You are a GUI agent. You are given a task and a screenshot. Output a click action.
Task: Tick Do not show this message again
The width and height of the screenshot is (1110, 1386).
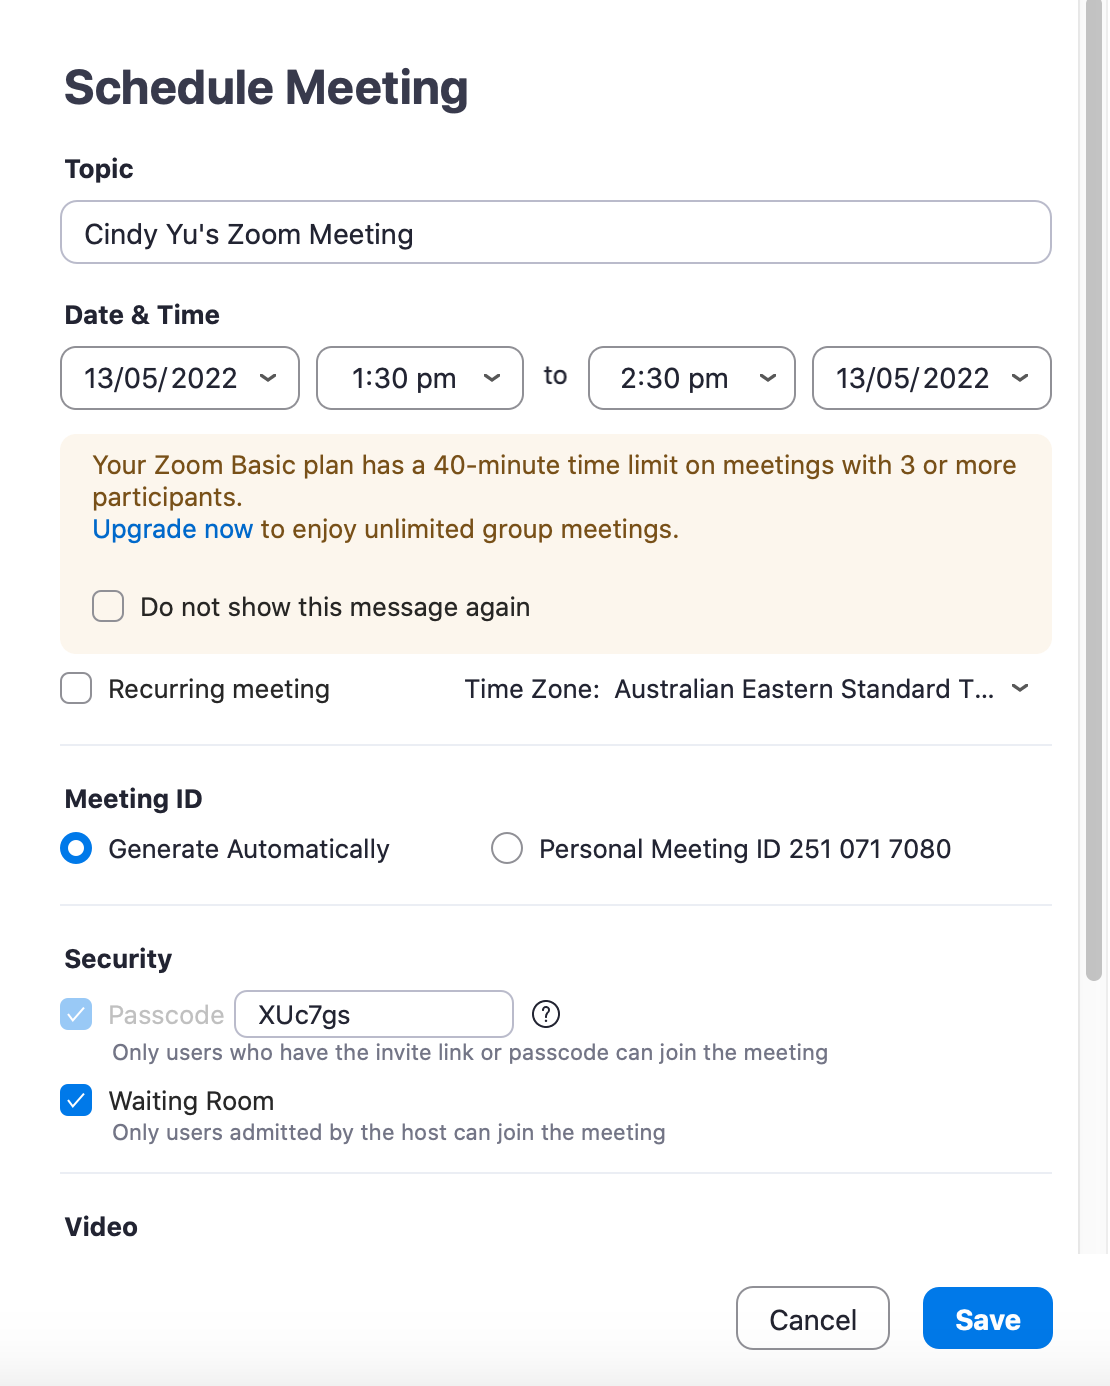[x=108, y=606]
